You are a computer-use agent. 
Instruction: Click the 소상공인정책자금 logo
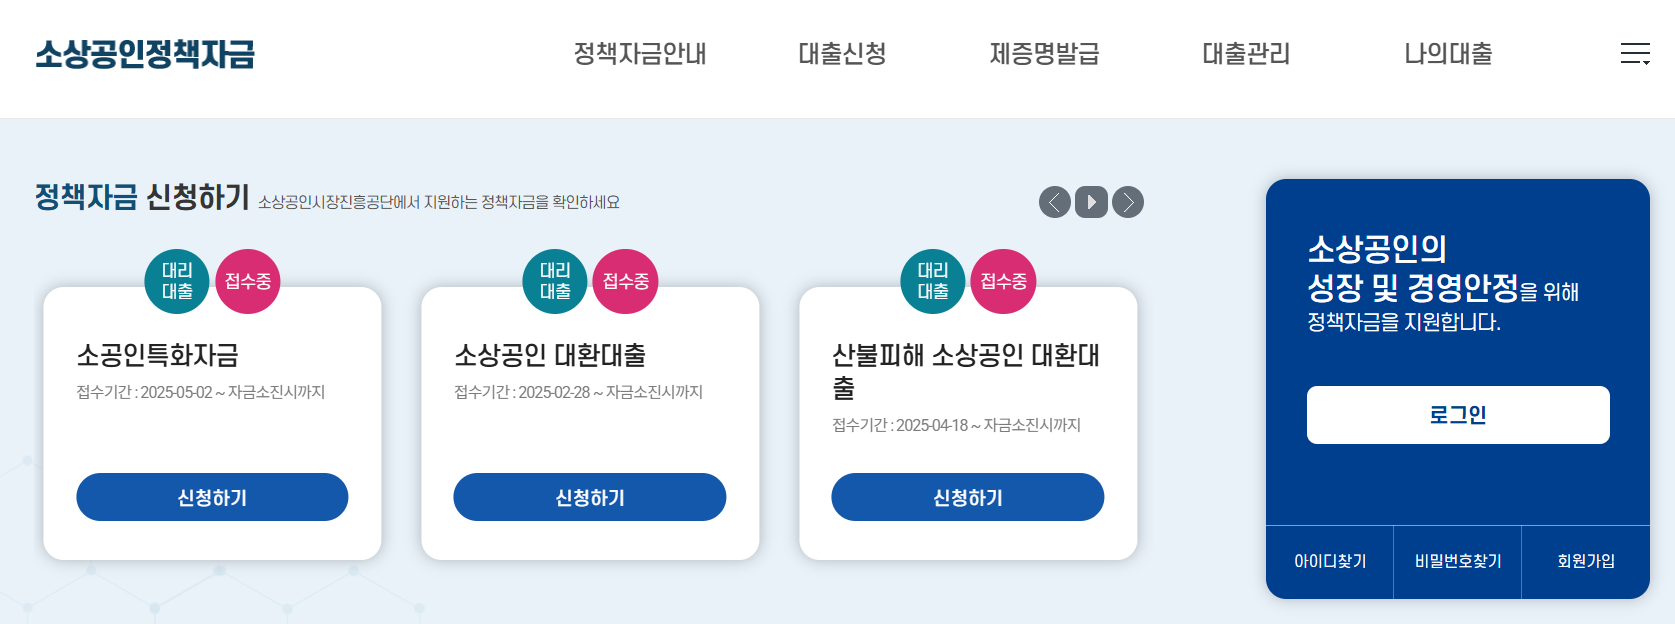pyautogui.click(x=146, y=56)
